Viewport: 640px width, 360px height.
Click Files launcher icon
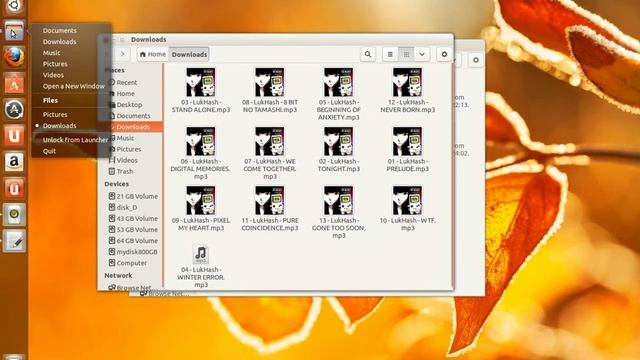[14, 31]
